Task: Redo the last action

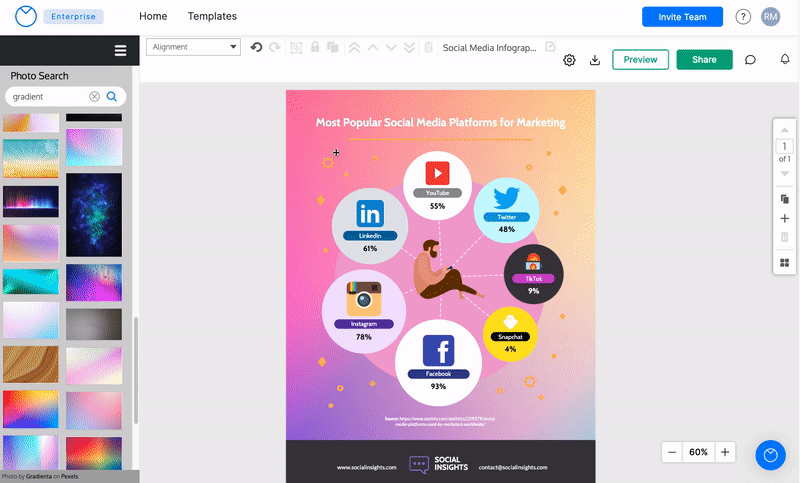Action: point(274,47)
